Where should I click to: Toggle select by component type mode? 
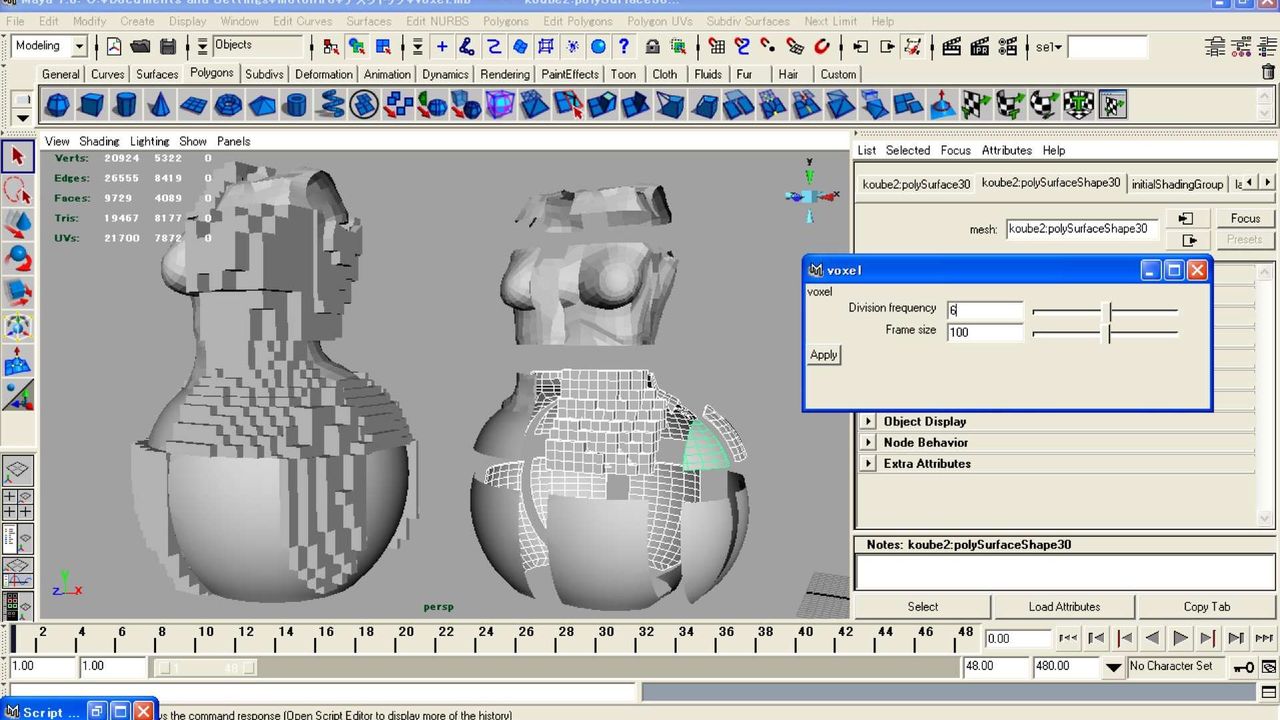pyautogui.click(x=383, y=46)
